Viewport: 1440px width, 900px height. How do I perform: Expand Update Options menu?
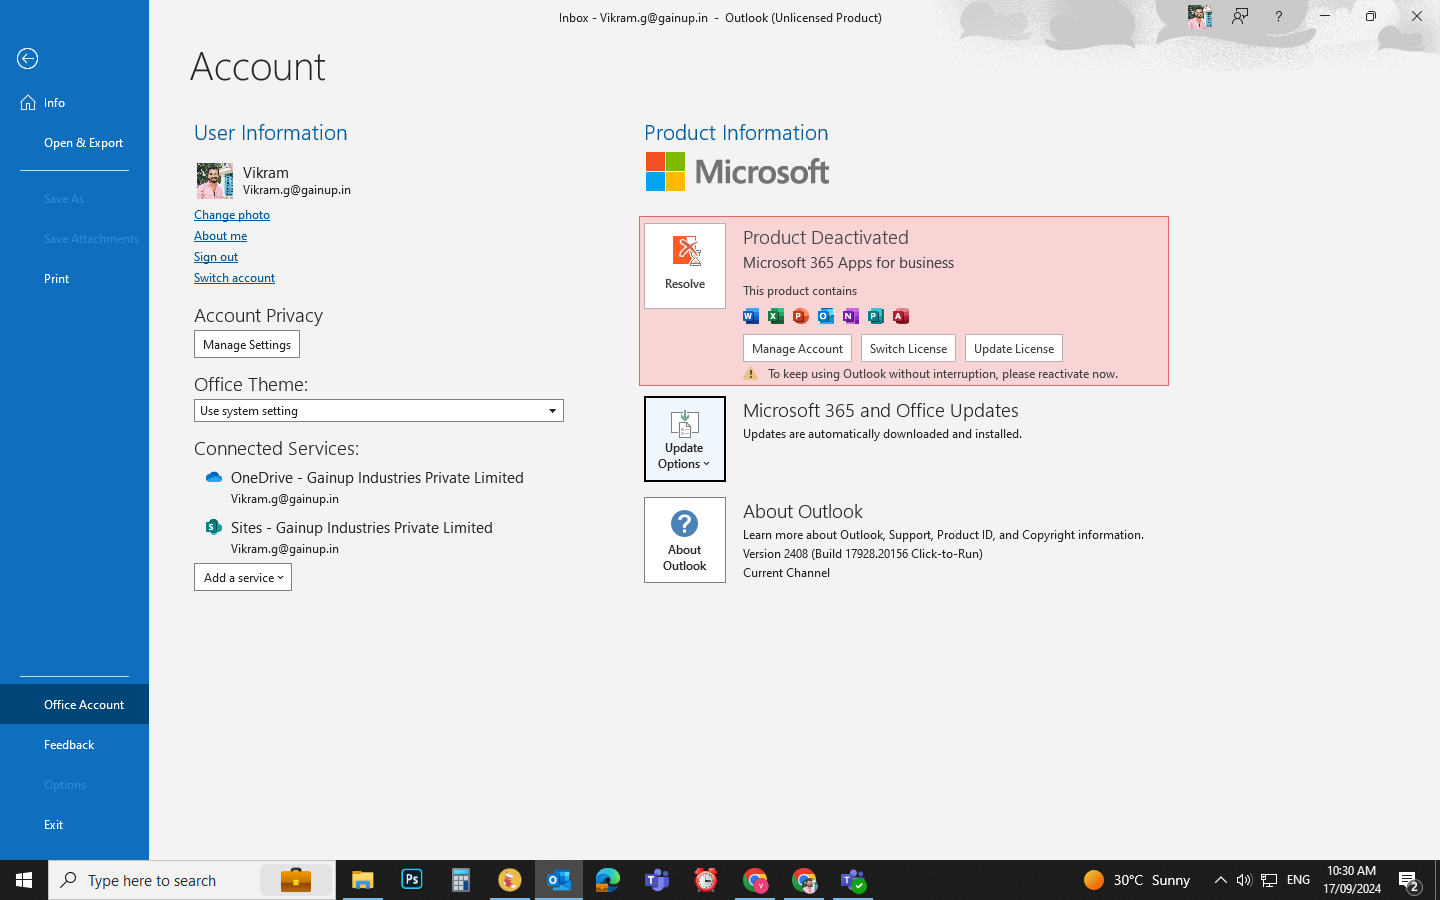pos(685,439)
